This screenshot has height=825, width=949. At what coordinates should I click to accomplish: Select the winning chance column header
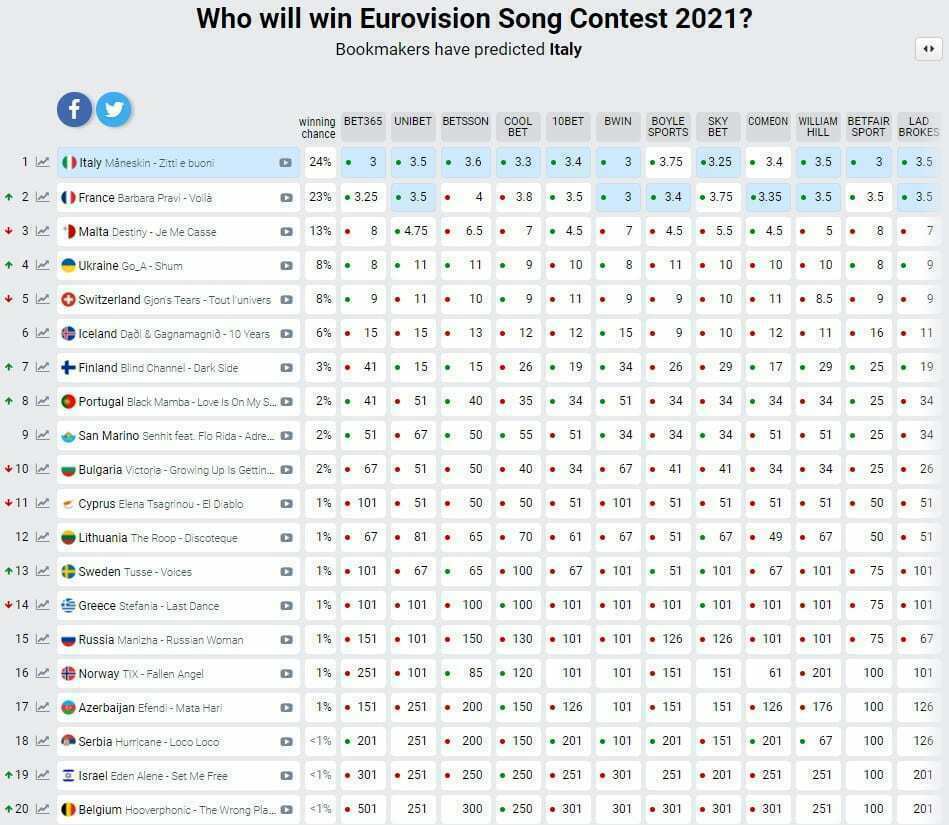(x=317, y=128)
